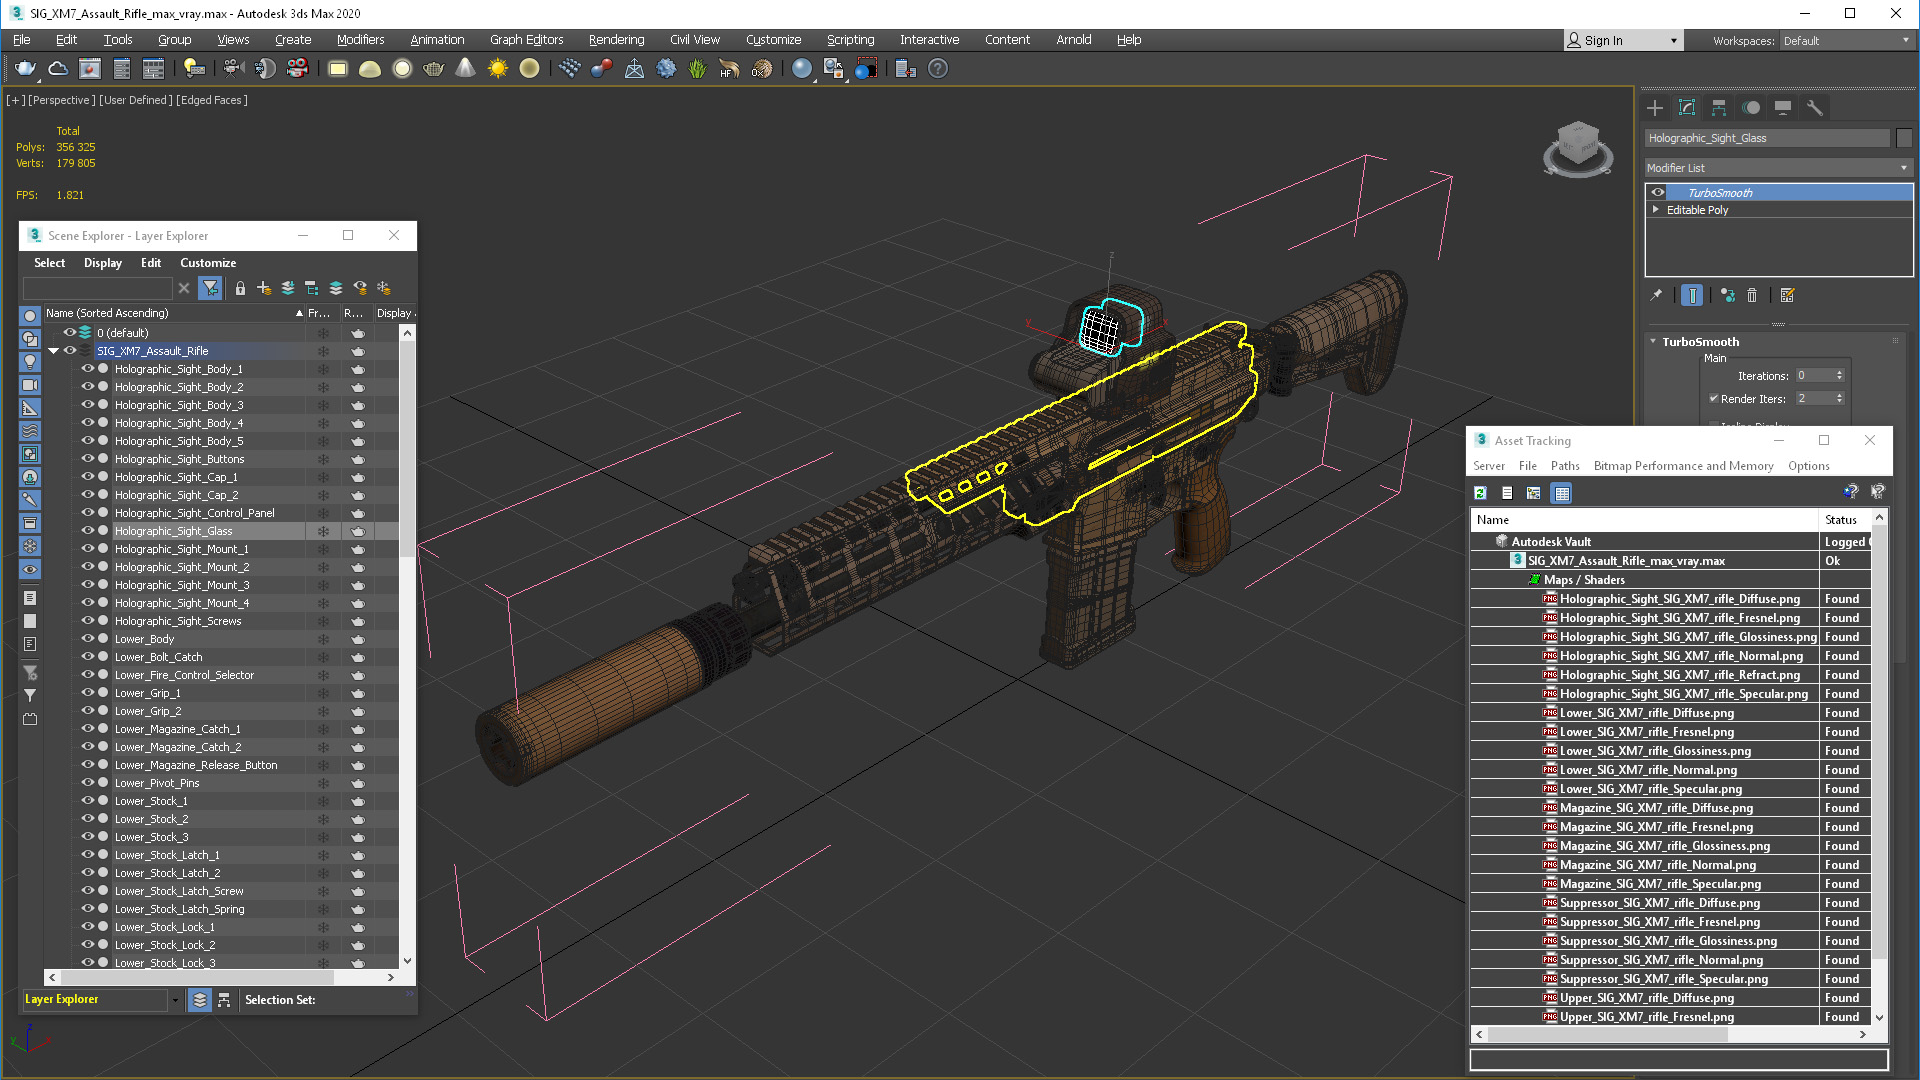Toggle visibility of Holographic_Sight_Glass layer

pyautogui.click(x=87, y=531)
